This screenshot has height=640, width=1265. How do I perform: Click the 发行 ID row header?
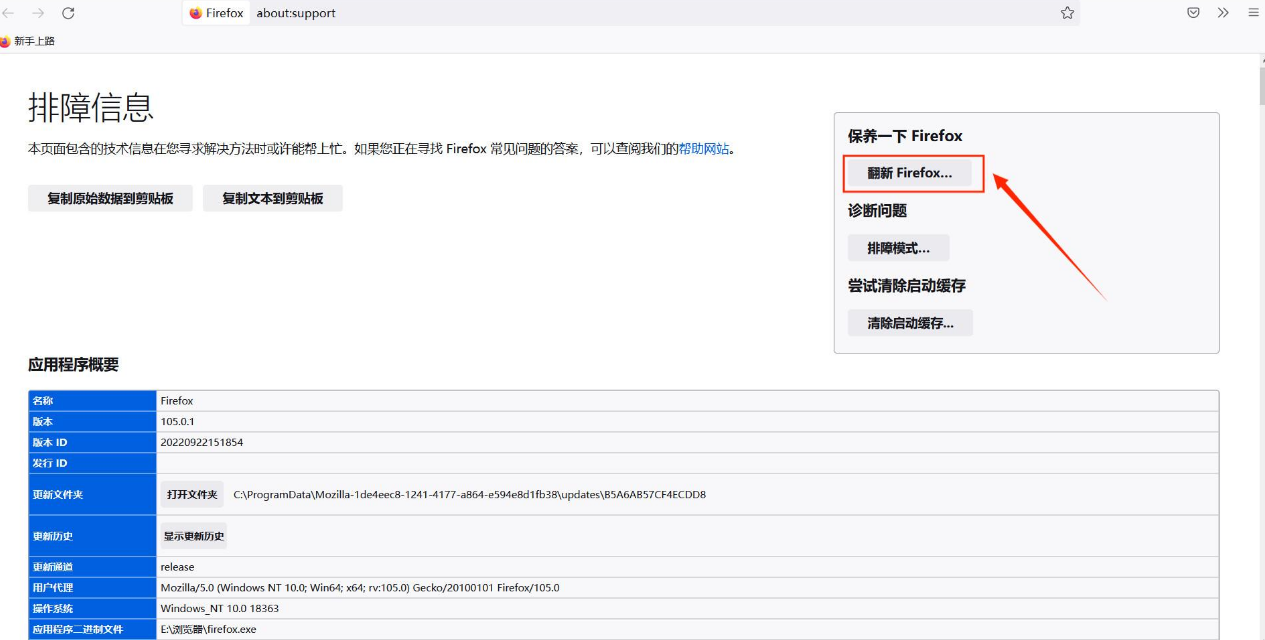point(93,463)
